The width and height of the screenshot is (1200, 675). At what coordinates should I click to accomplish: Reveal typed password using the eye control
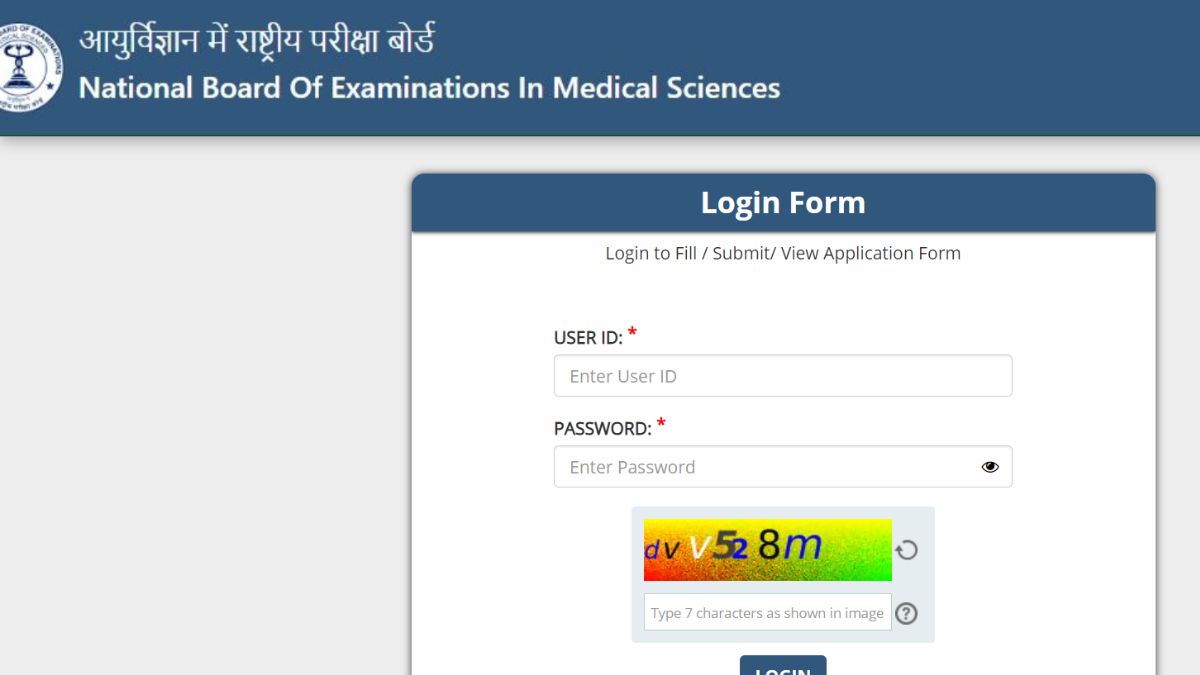pos(990,466)
